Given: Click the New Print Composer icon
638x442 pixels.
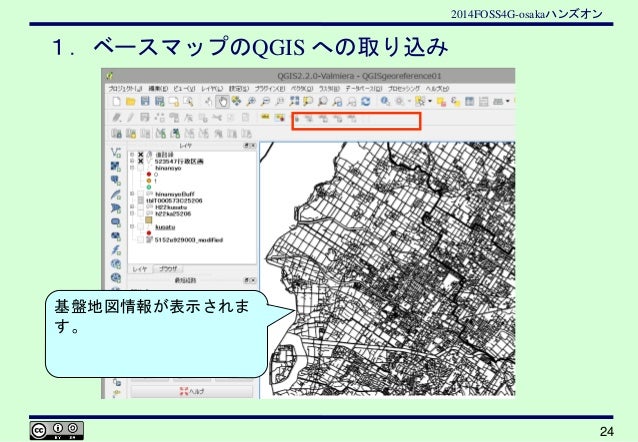Looking at the screenshot, I should (x=174, y=101).
